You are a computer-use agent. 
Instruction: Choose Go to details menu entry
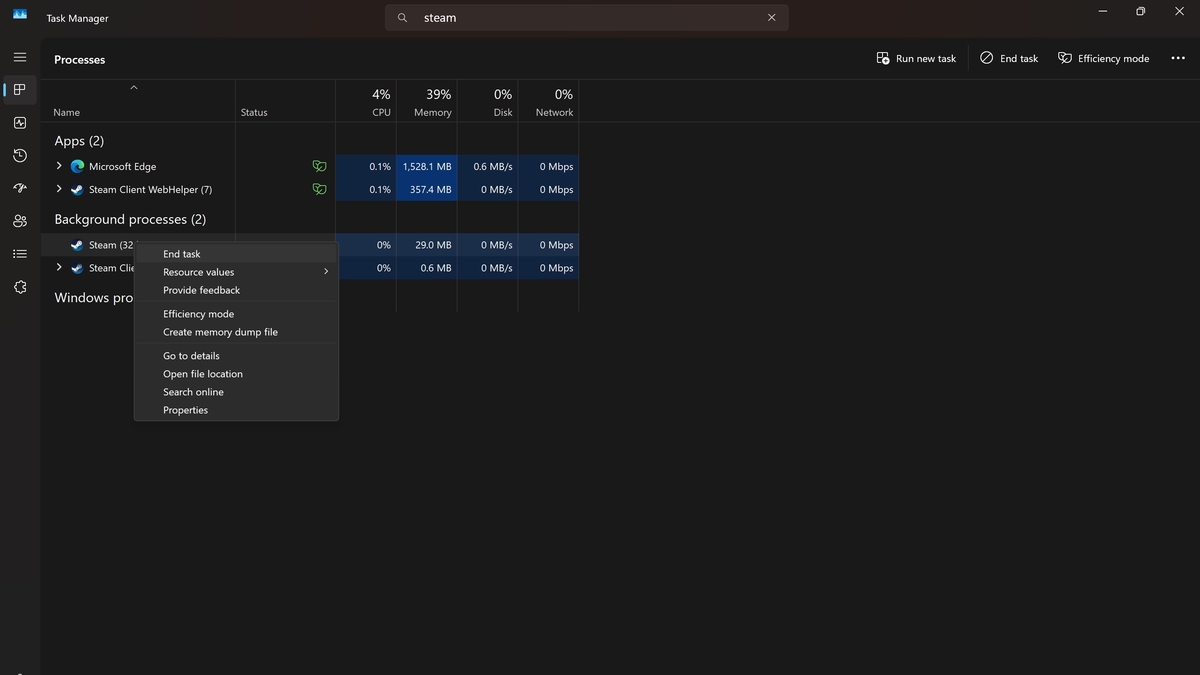236,356
